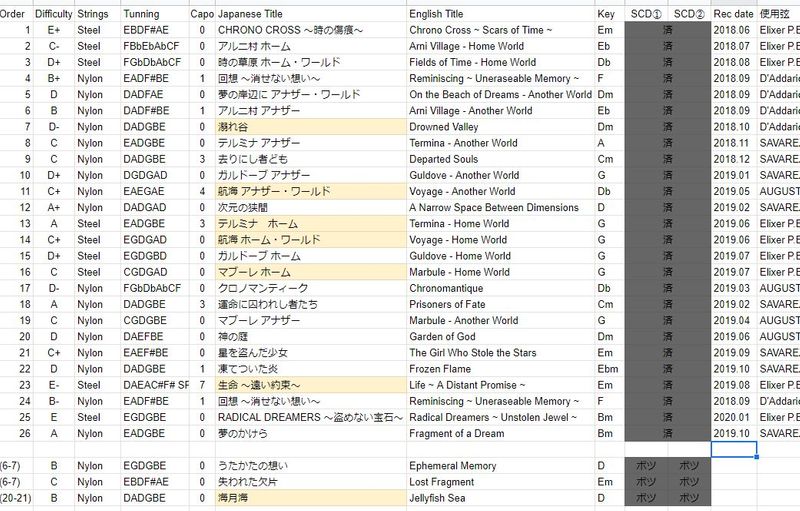
Task: Click the "Rec date" column header
Action: pyautogui.click(x=734, y=15)
